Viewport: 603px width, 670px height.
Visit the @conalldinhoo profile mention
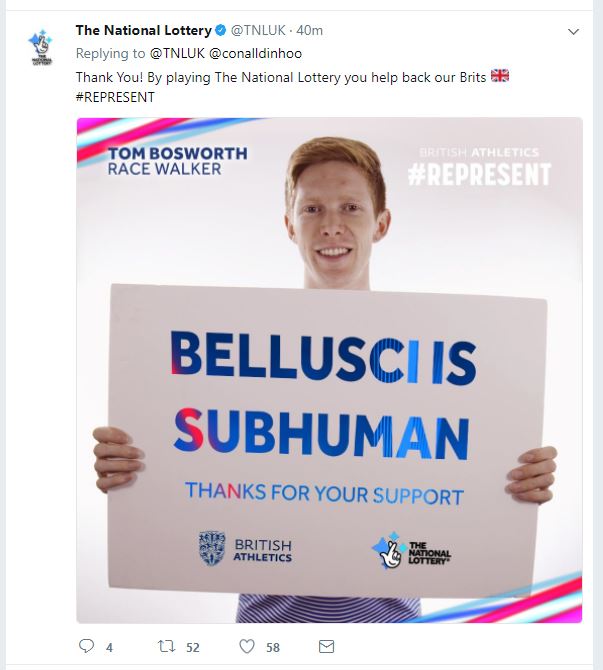(x=256, y=53)
